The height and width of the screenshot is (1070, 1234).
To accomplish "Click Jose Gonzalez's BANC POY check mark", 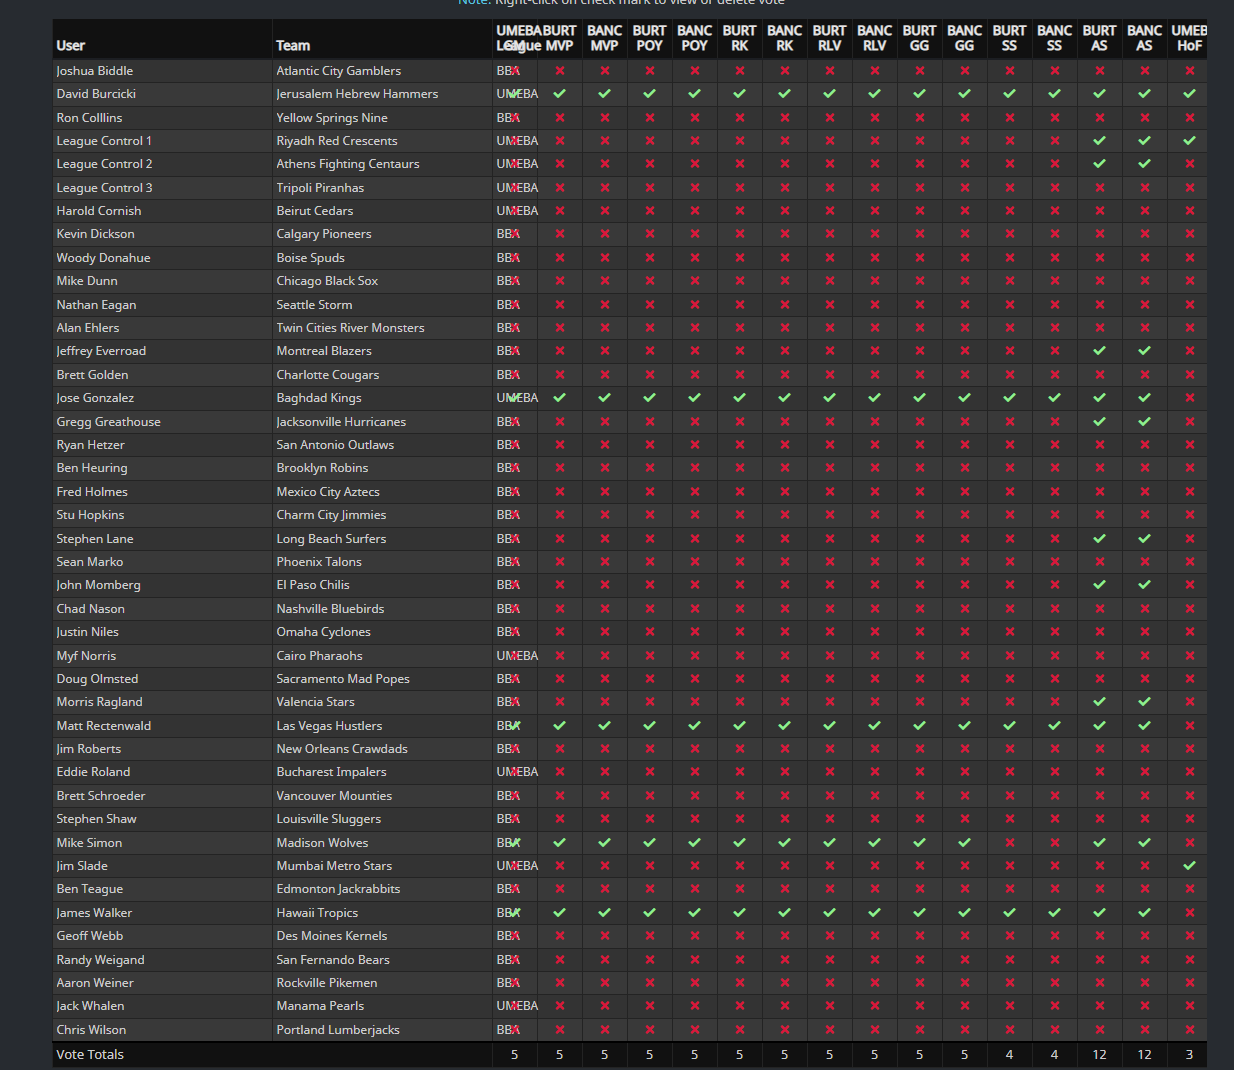I will click(x=694, y=398).
